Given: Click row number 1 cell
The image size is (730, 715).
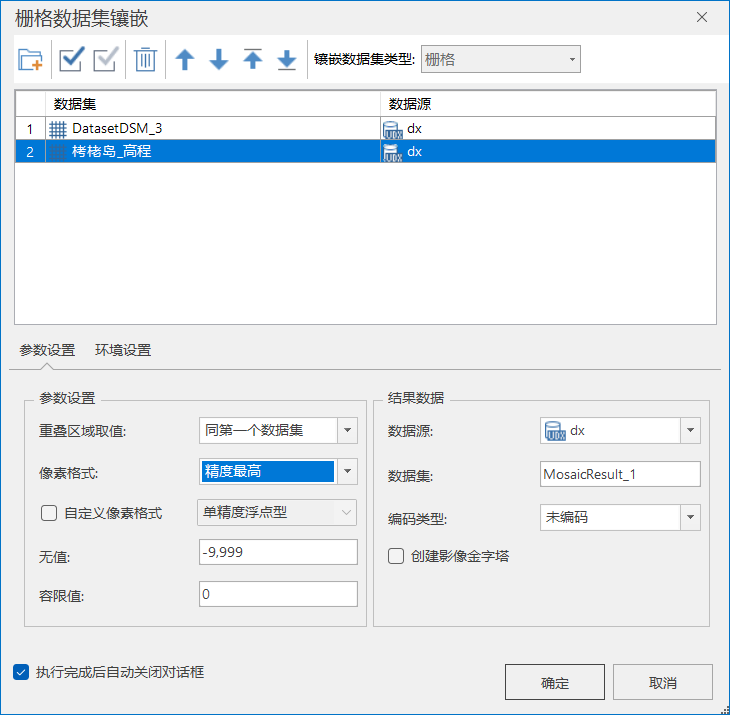Looking at the screenshot, I should click(30, 128).
